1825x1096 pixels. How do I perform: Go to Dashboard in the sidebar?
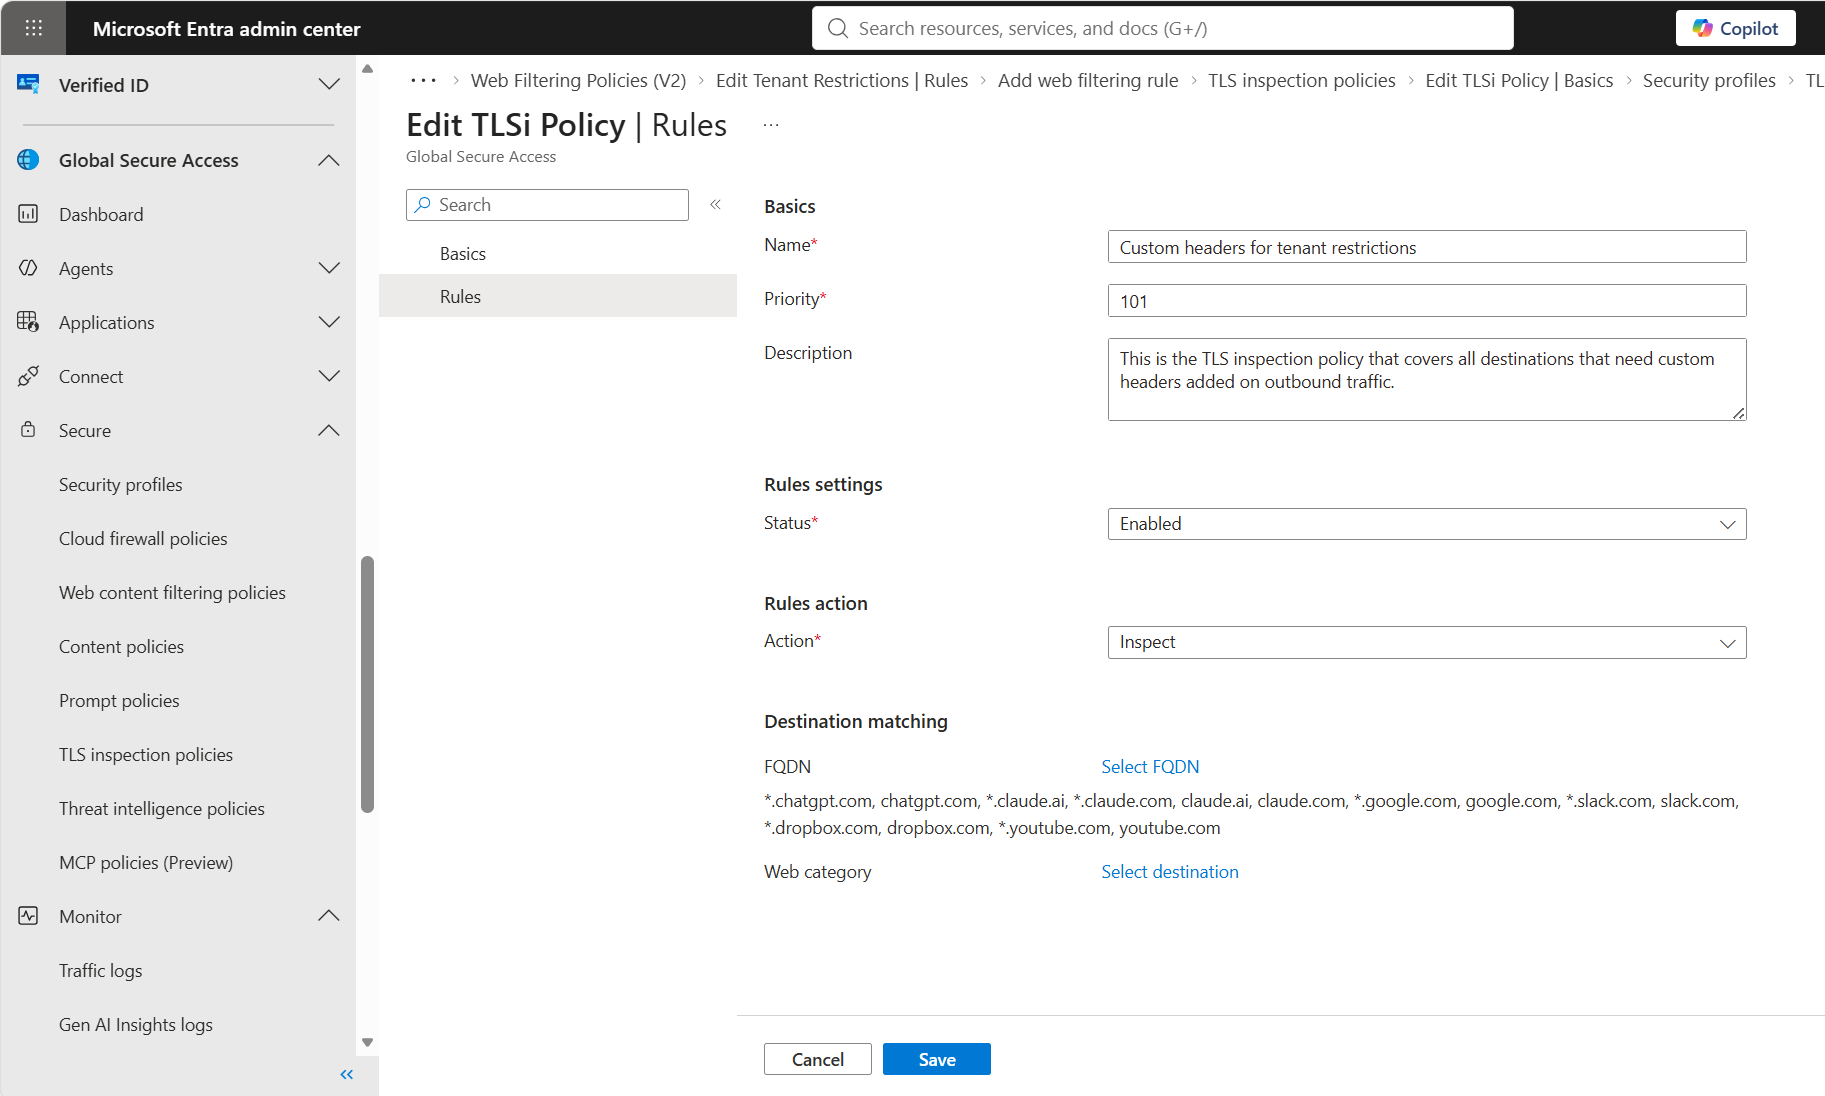pyautogui.click(x=101, y=214)
